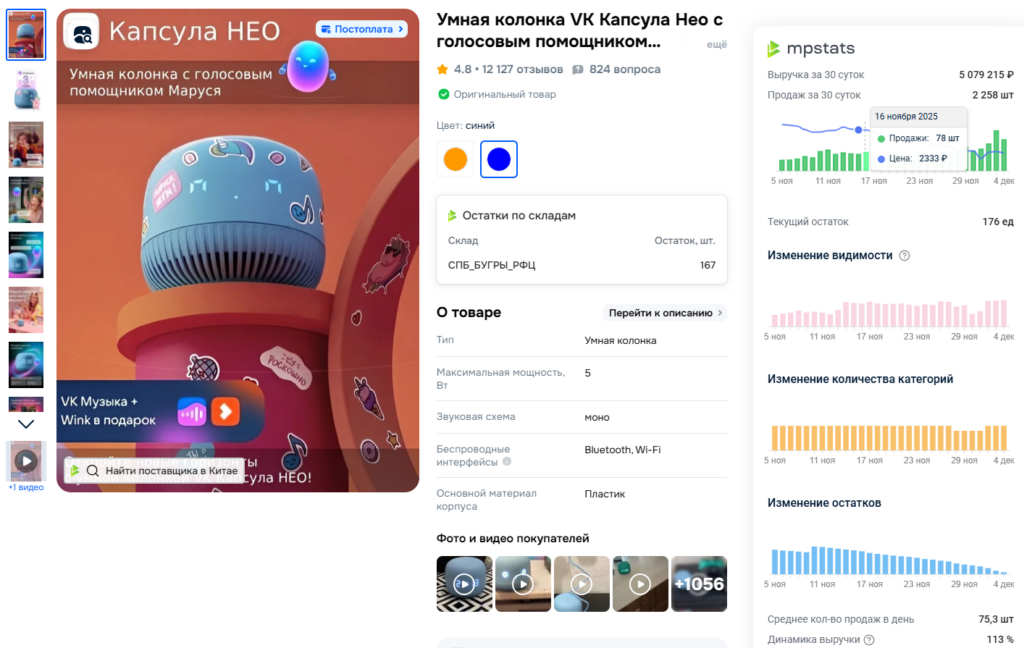Image resolution: width=1024 pixels, height=648 pixels.
Task: Open Перейти к описанию in О товаре section
Action: pos(664,313)
